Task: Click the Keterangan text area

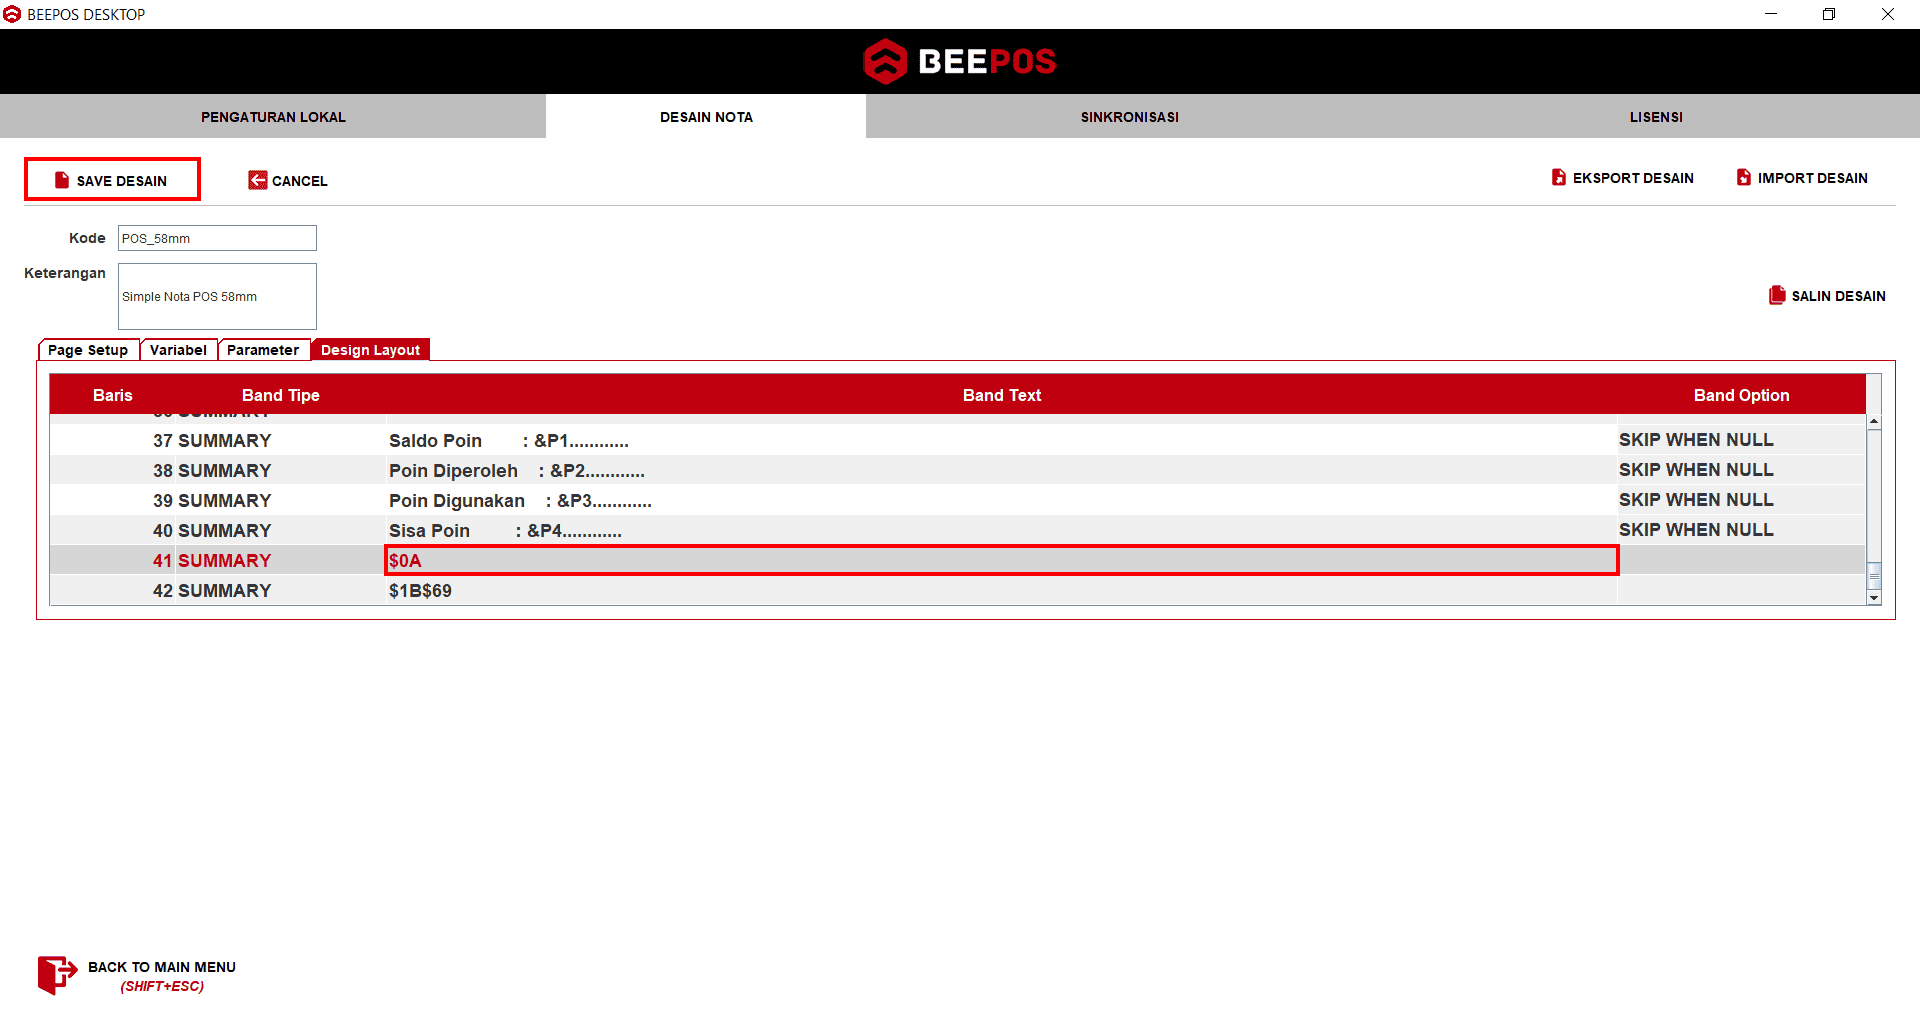Action: point(217,296)
